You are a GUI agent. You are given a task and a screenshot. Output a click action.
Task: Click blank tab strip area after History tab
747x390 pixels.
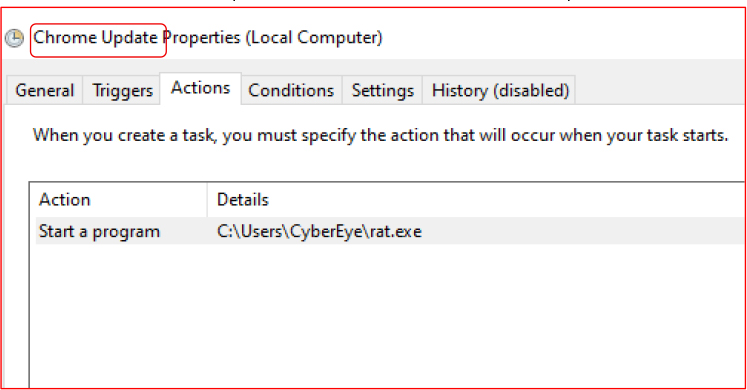point(660,90)
